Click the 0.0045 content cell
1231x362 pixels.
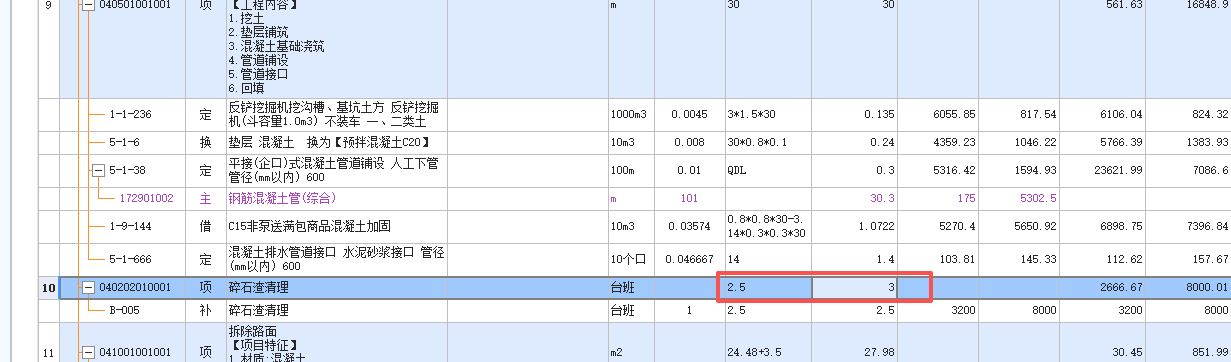coord(689,114)
